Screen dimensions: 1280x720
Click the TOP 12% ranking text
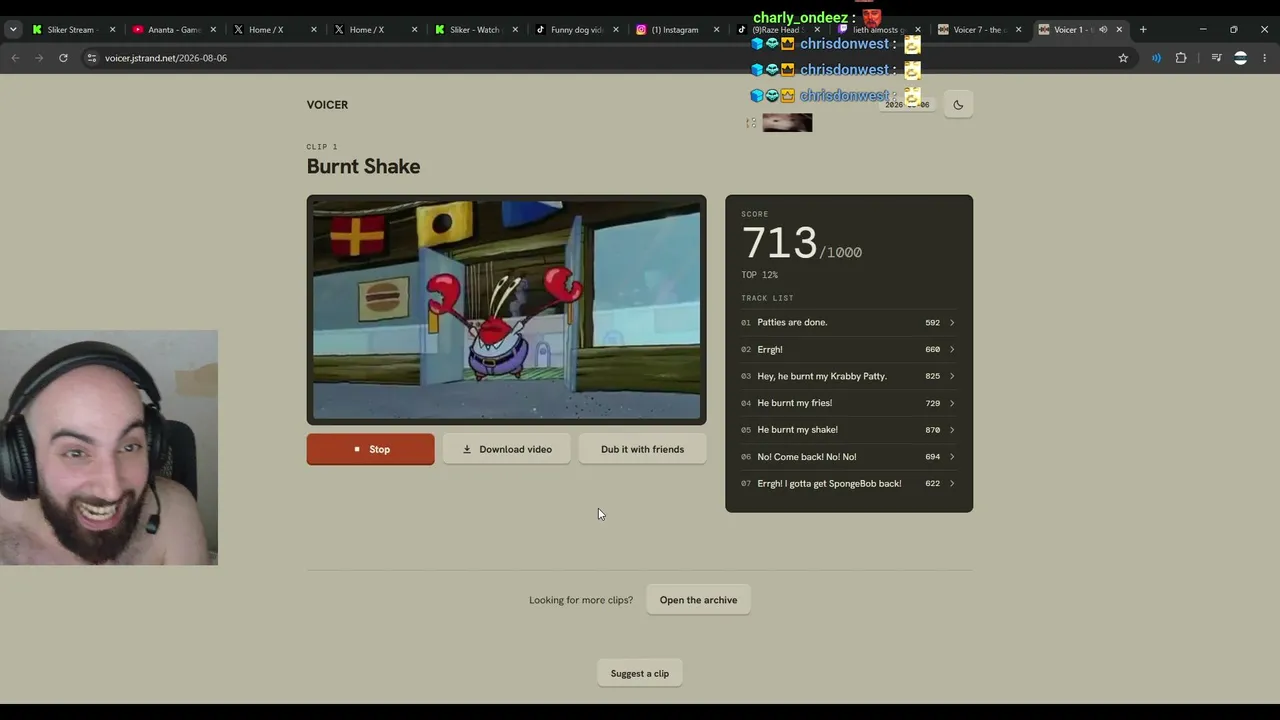759,275
